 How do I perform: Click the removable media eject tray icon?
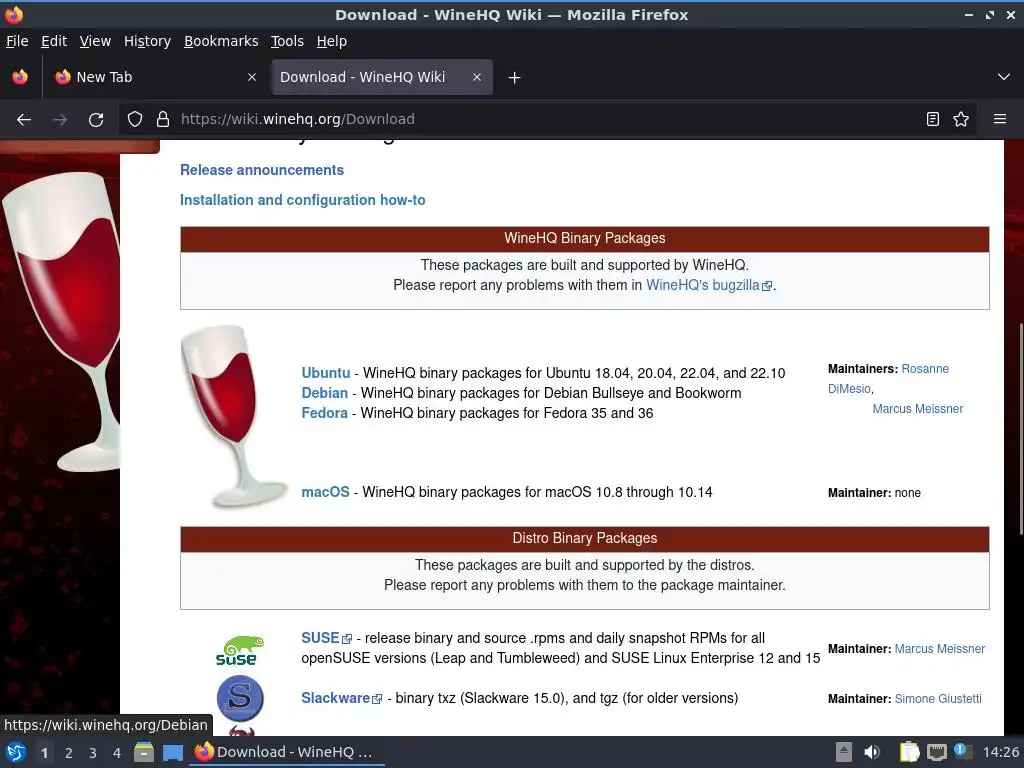pos(844,752)
